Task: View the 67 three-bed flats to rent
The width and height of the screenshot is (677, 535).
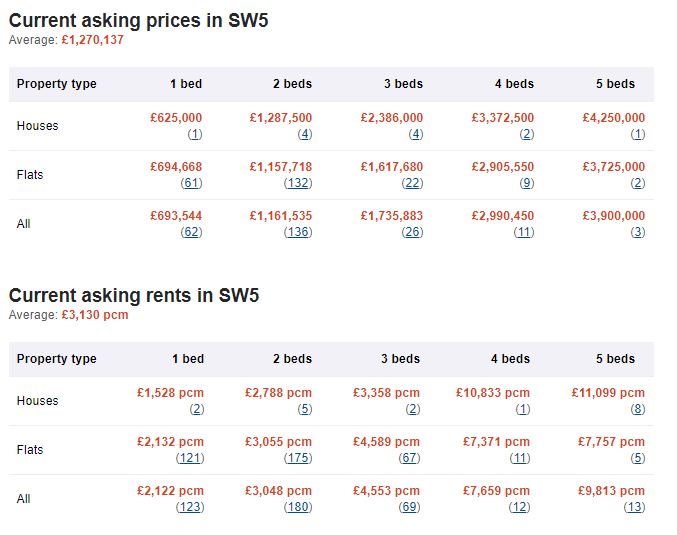Action: tap(409, 458)
